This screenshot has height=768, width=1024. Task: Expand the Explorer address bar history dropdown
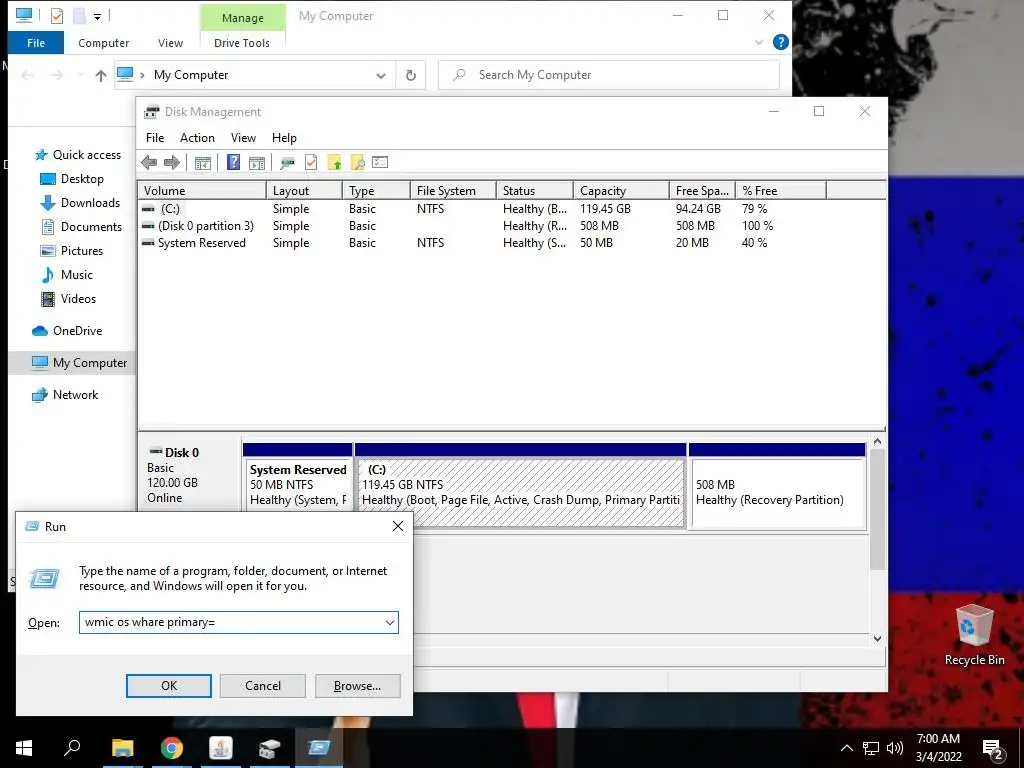coord(381,76)
